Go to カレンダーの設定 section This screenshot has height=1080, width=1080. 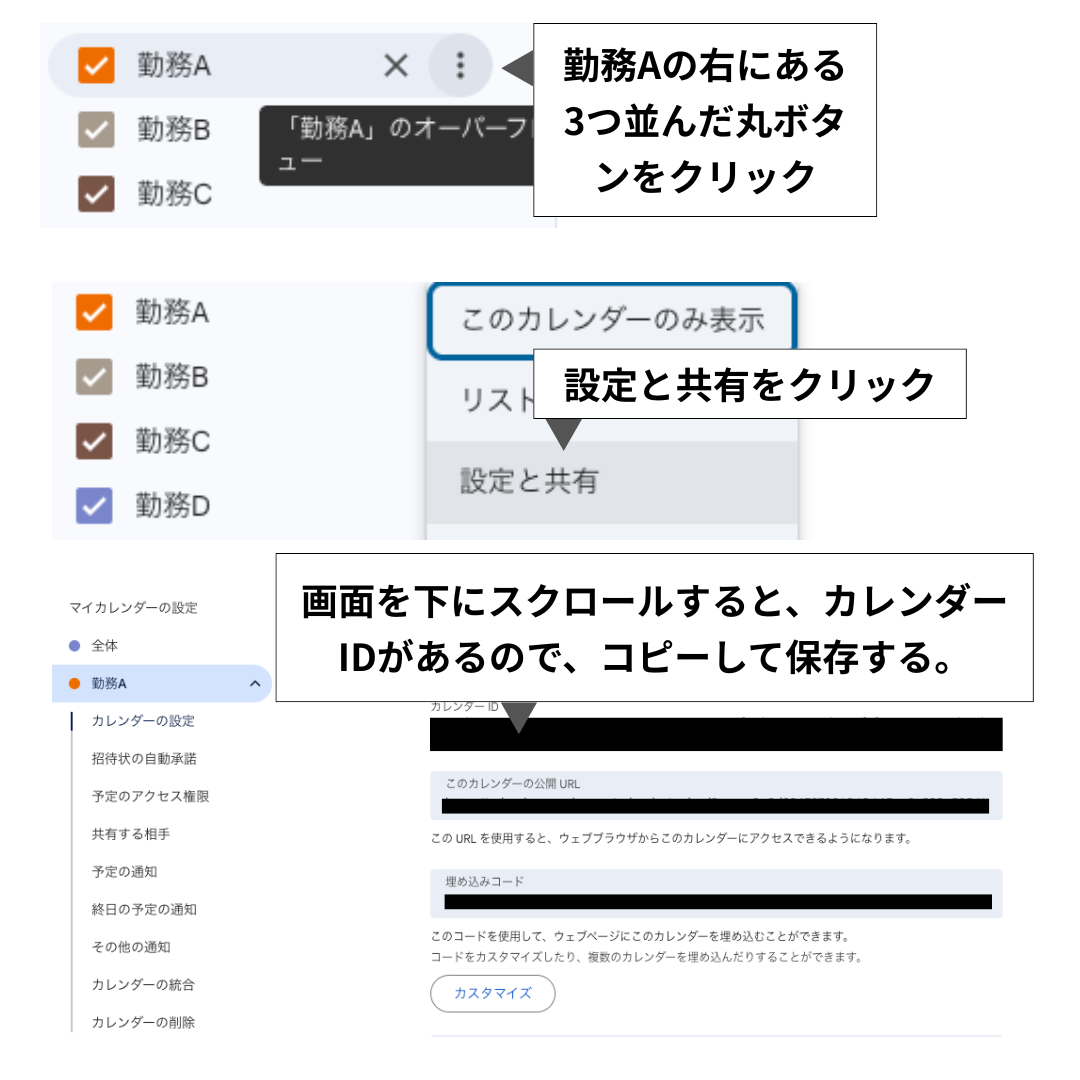pos(143,720)
